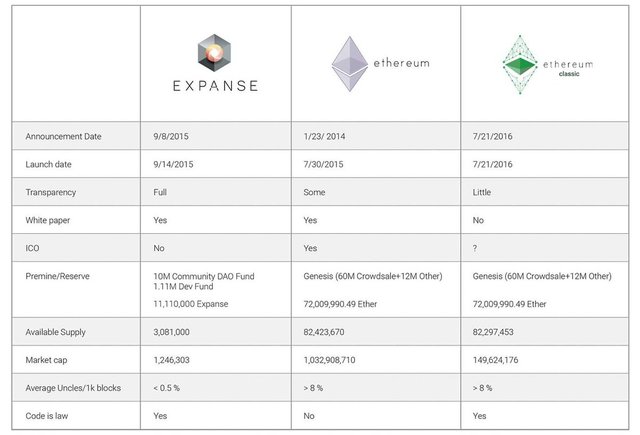Select Expanse average uncles value
This screenshot has width=640, height=435.
(x=166, y=388)
